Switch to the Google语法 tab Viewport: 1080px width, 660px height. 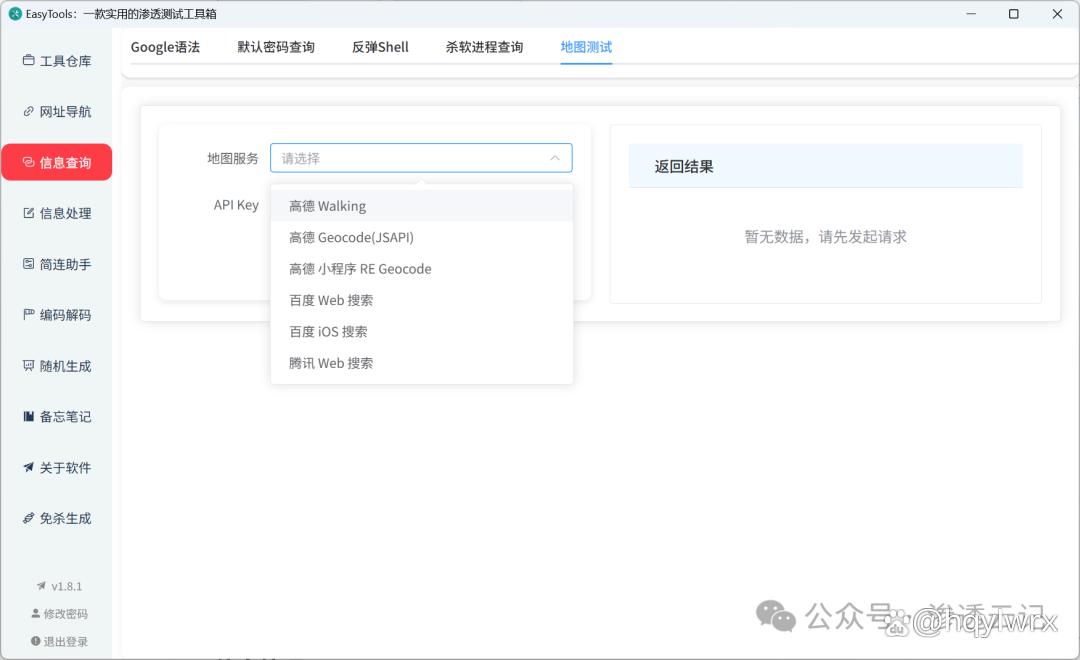165,47
